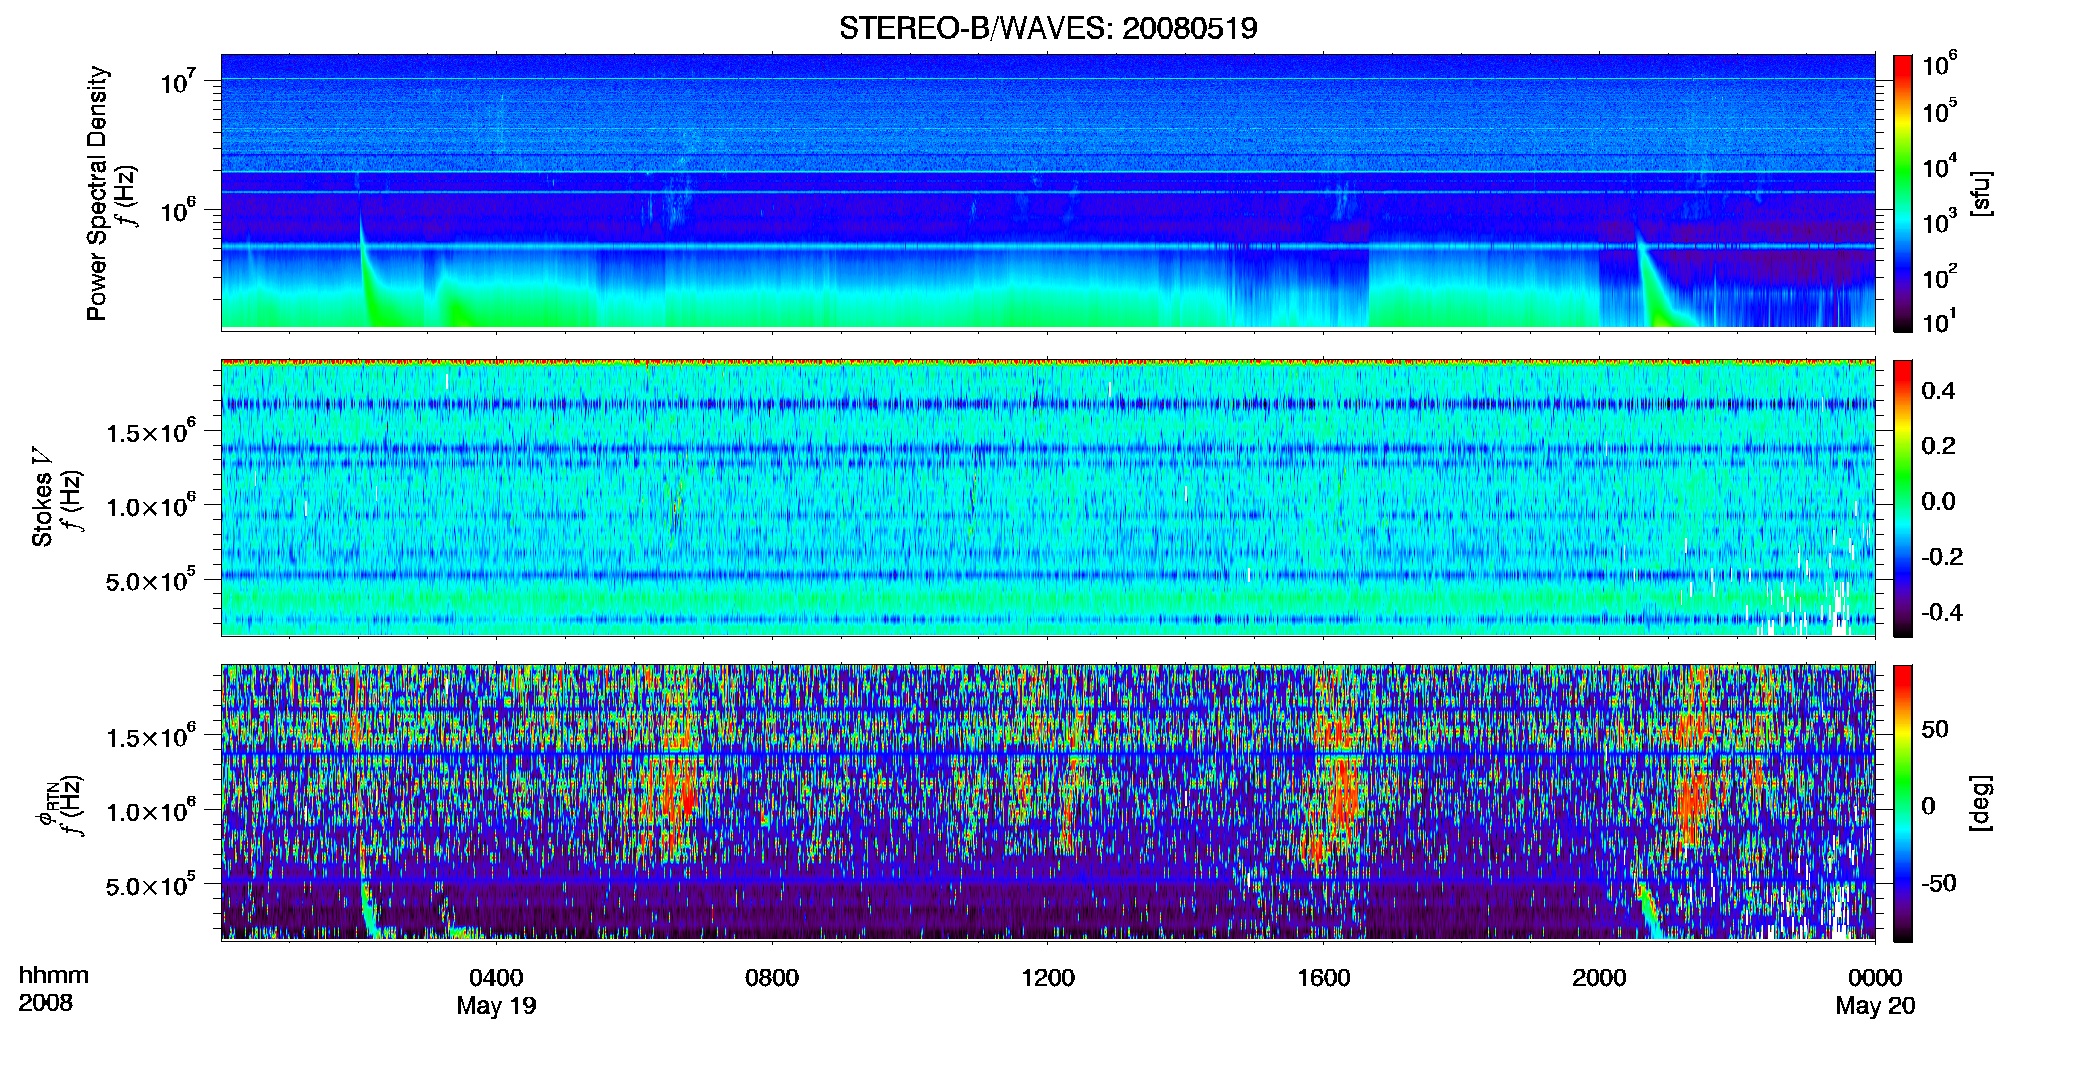Click the hhmm time format label
The width and height of the screenshot is (2096, 1080).
point(54,975)
